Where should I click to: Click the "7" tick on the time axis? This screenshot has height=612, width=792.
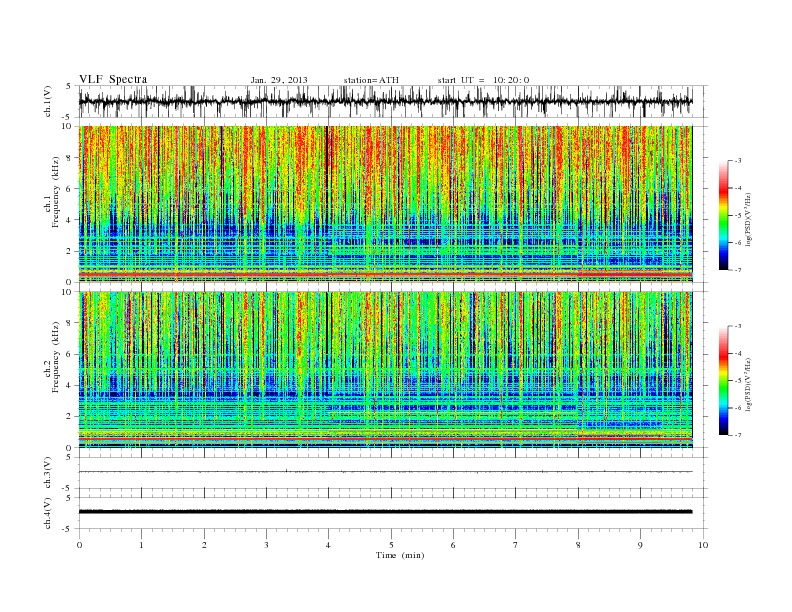click(x=516, y=545)
